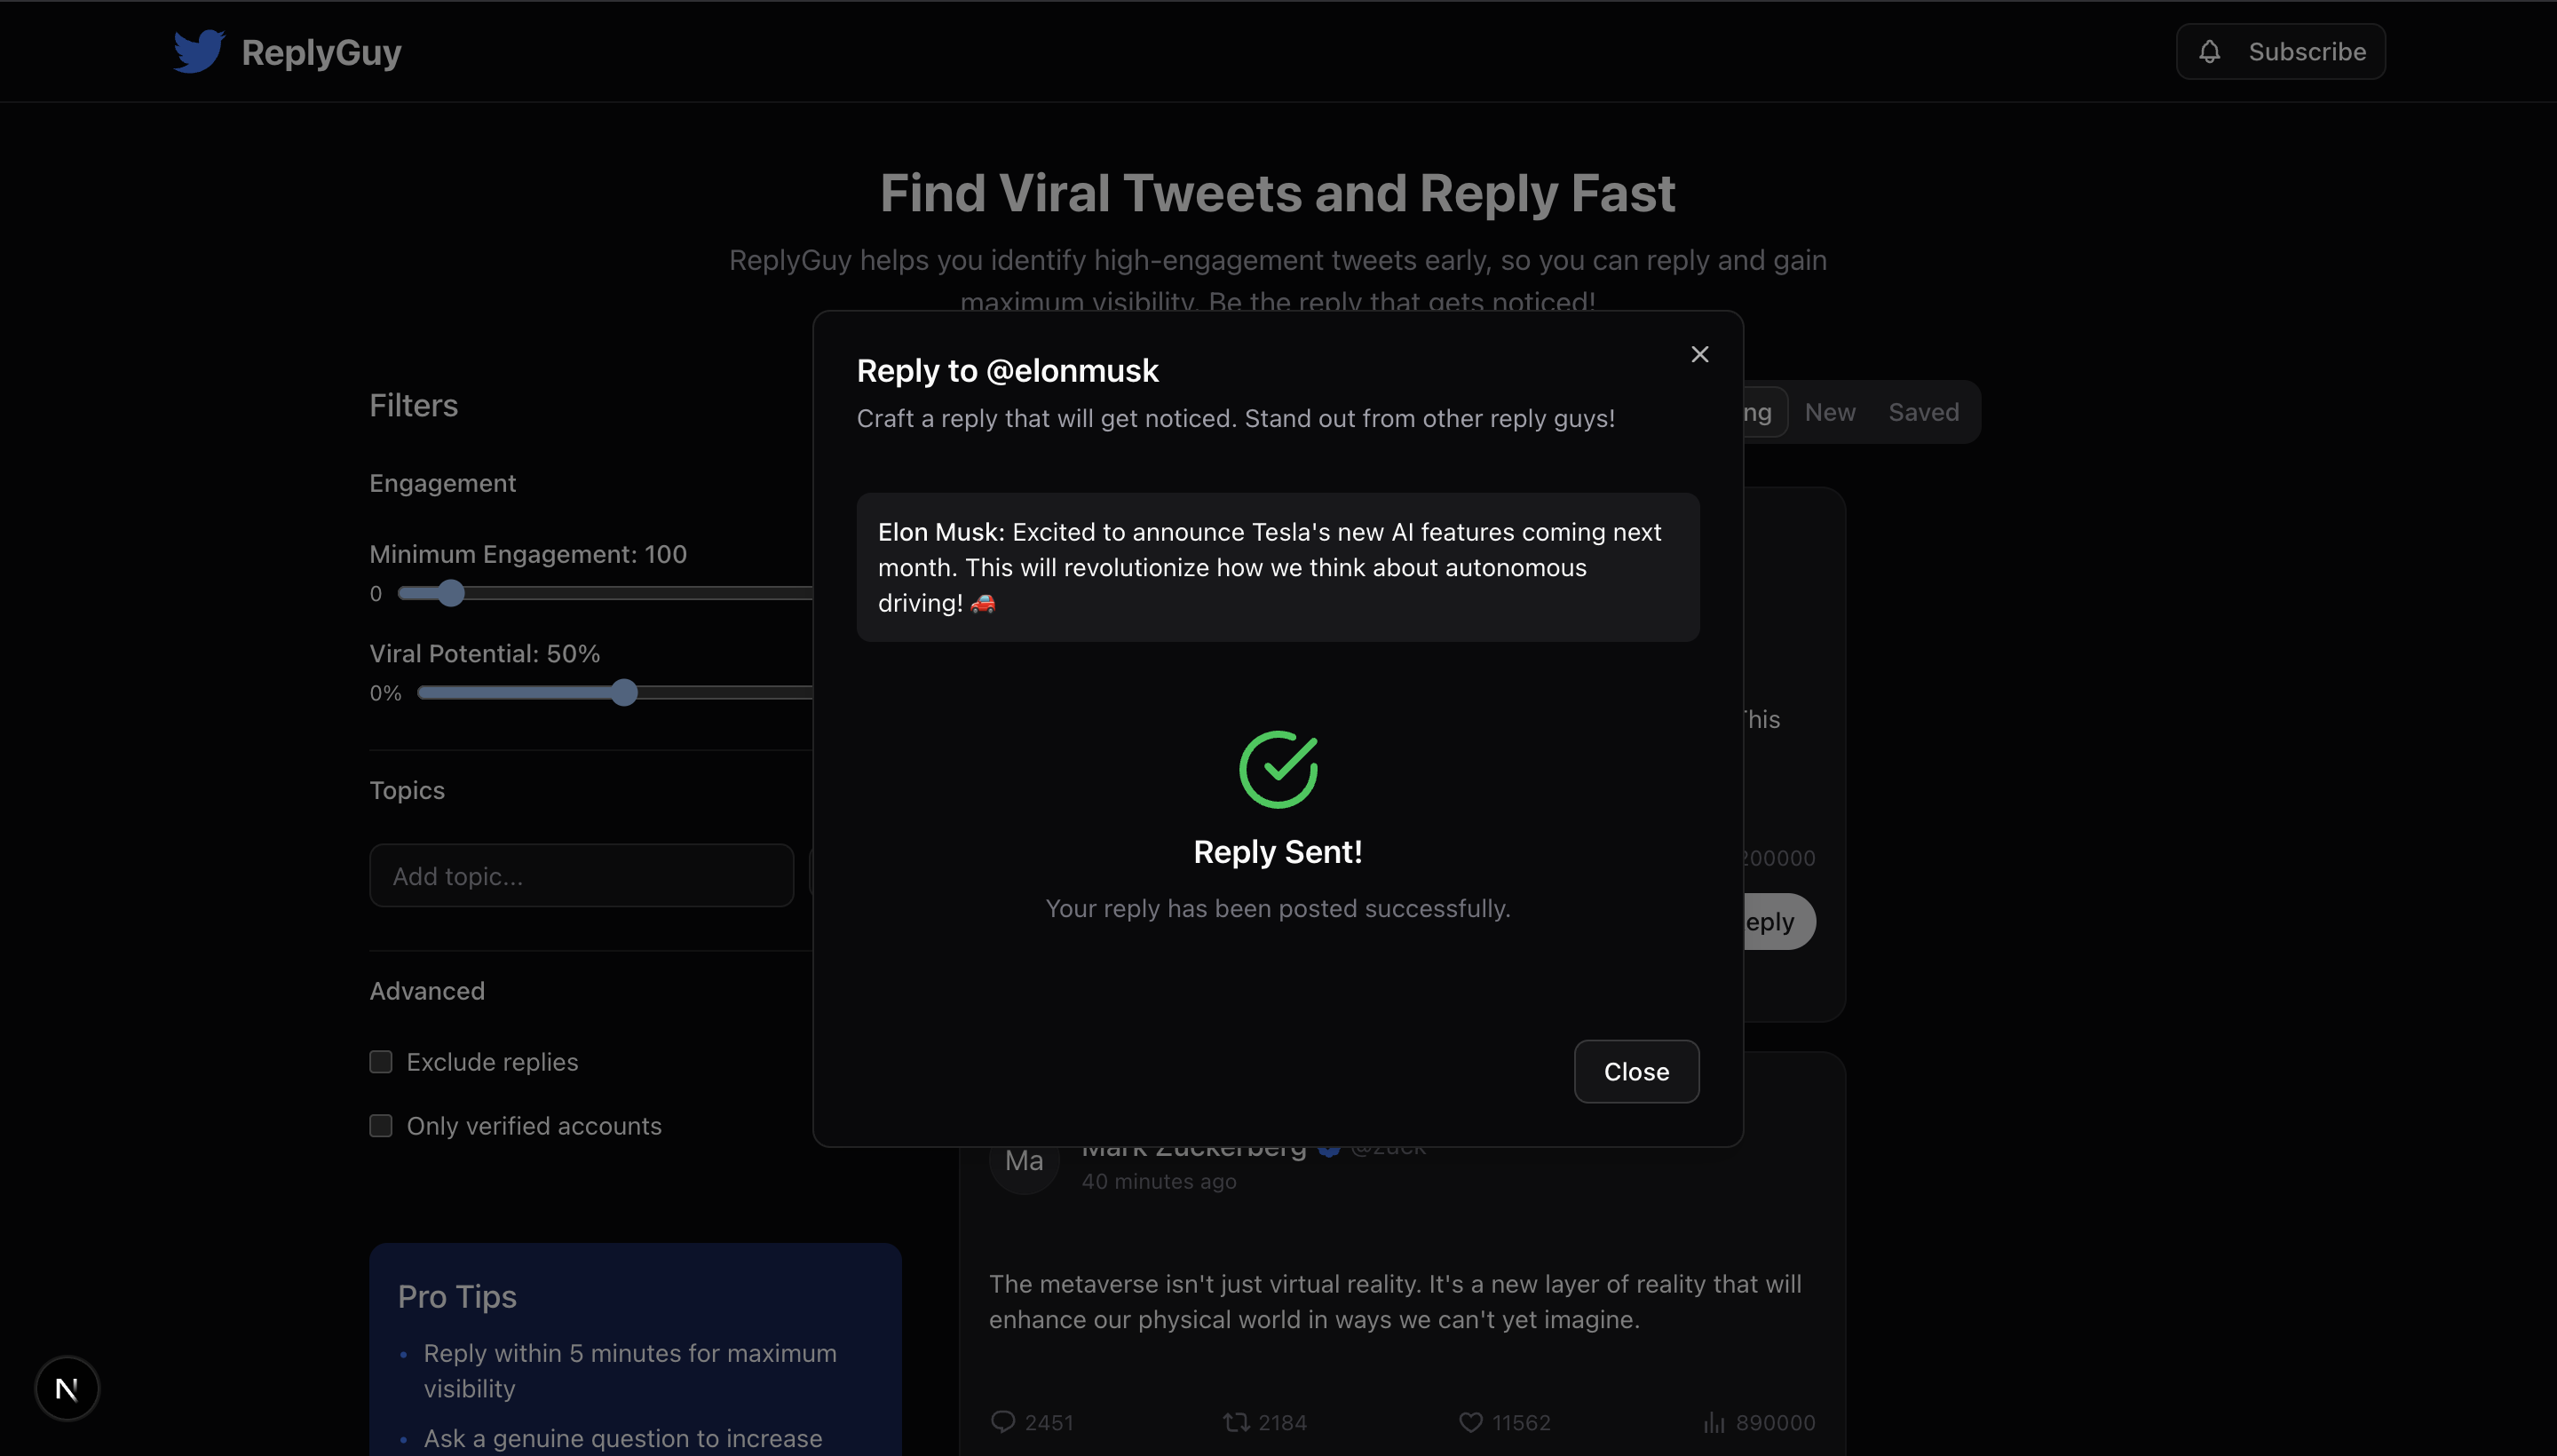Switch to the Saved tab
Screen dimensions: 2557x1456
(x=1923, y=412)
